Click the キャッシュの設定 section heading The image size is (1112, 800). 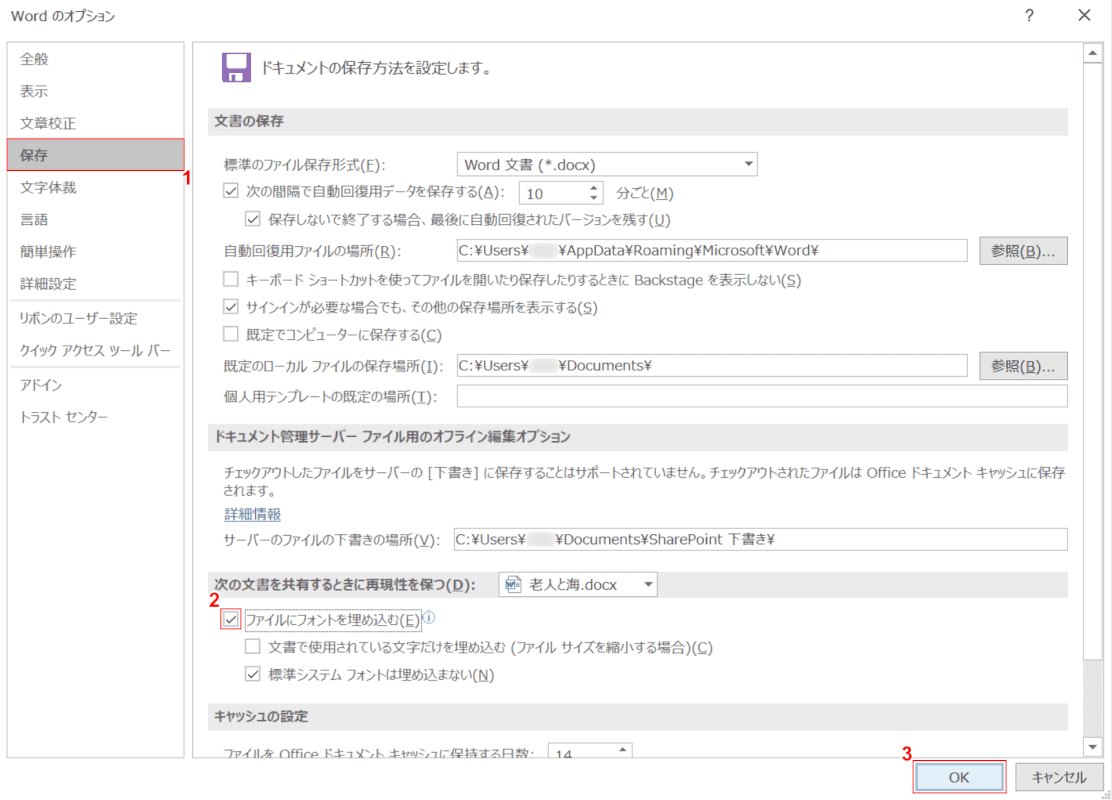tap(261, 716)
